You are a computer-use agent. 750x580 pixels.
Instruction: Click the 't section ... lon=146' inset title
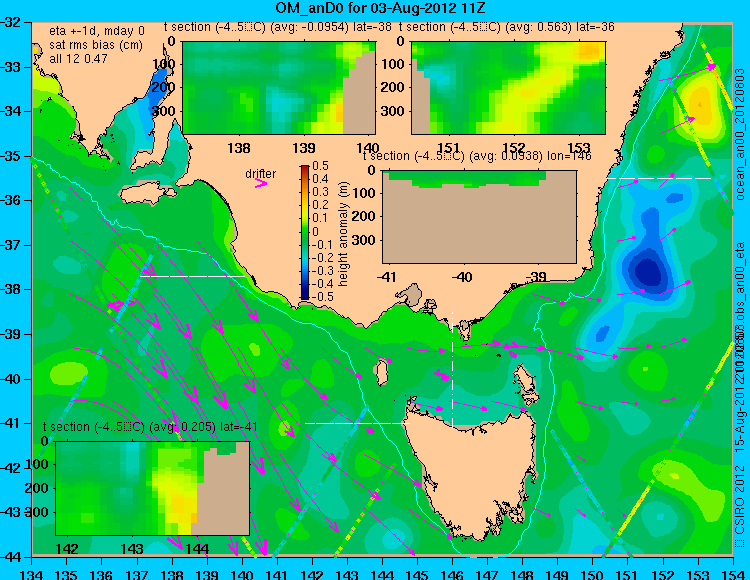pos(477,156)
